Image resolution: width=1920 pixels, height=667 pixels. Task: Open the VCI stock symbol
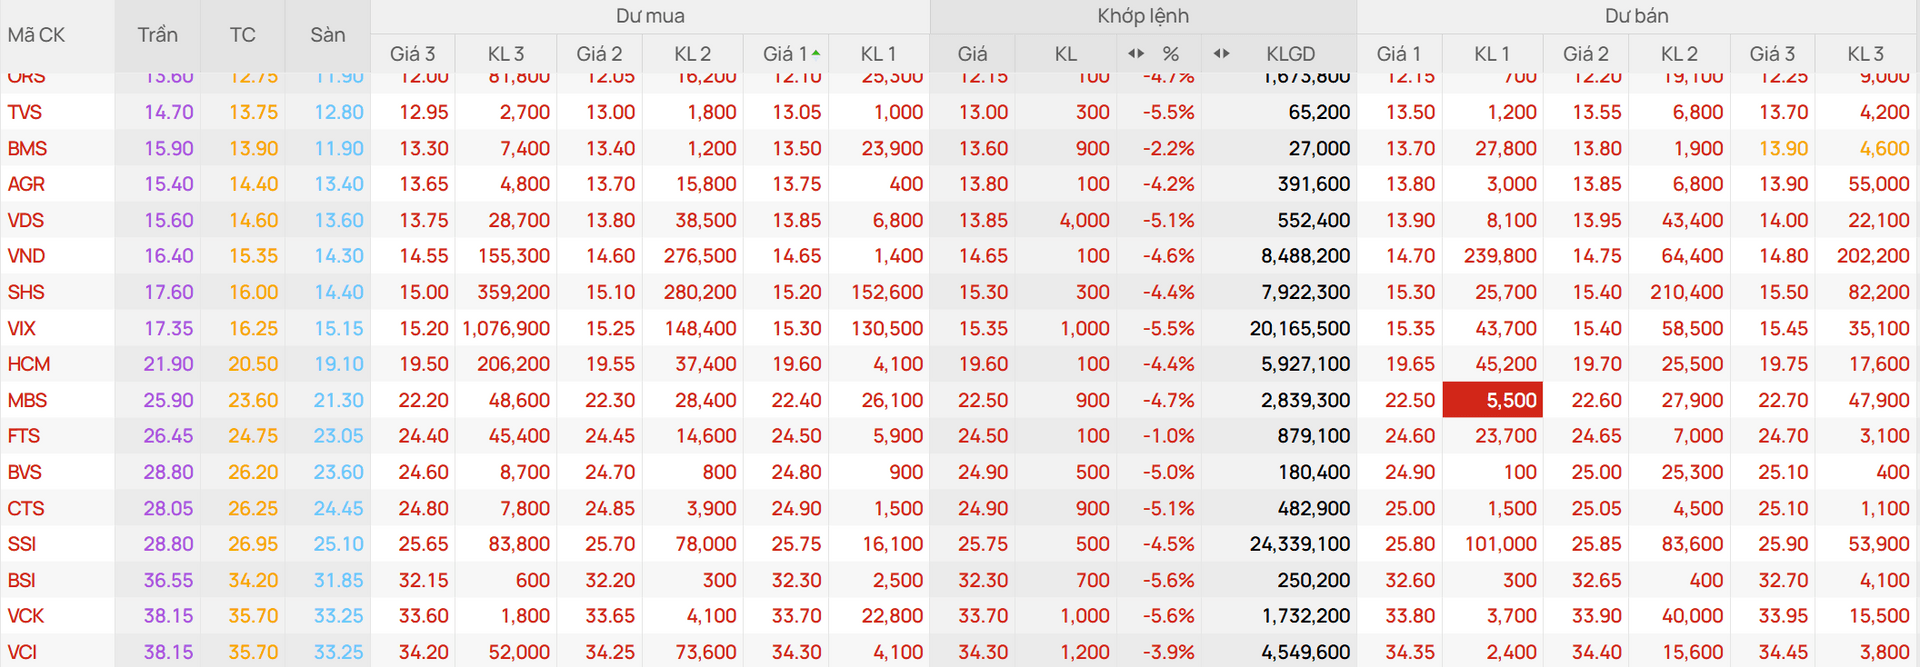22,652
